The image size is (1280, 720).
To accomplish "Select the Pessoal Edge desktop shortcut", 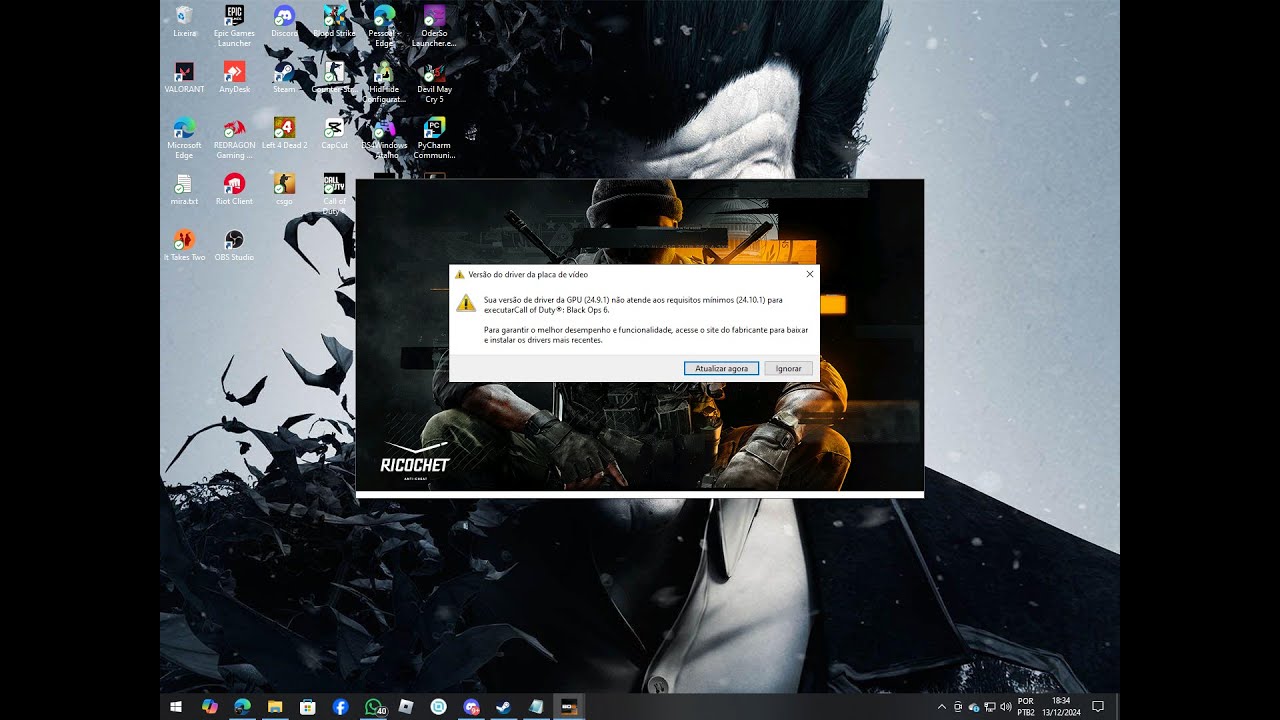I will pyautogui.click(x=384, y=26).
